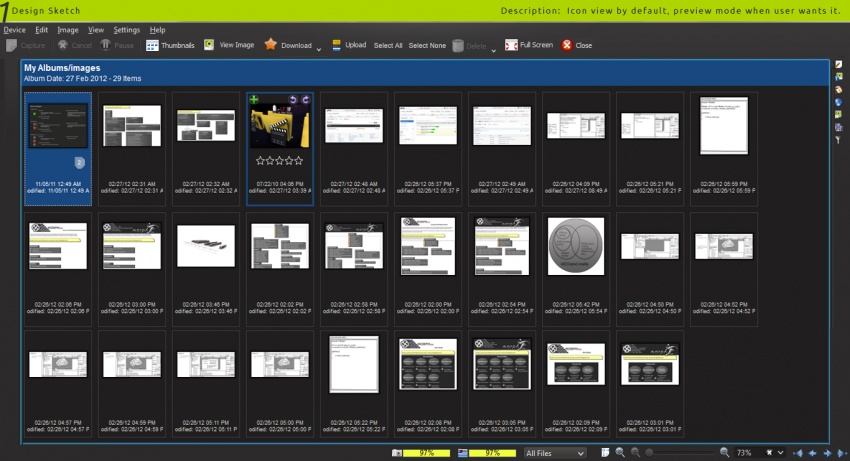Click the red Close icon in toolbar
Screen dimensions: 850x461
[x=567, y=45]
